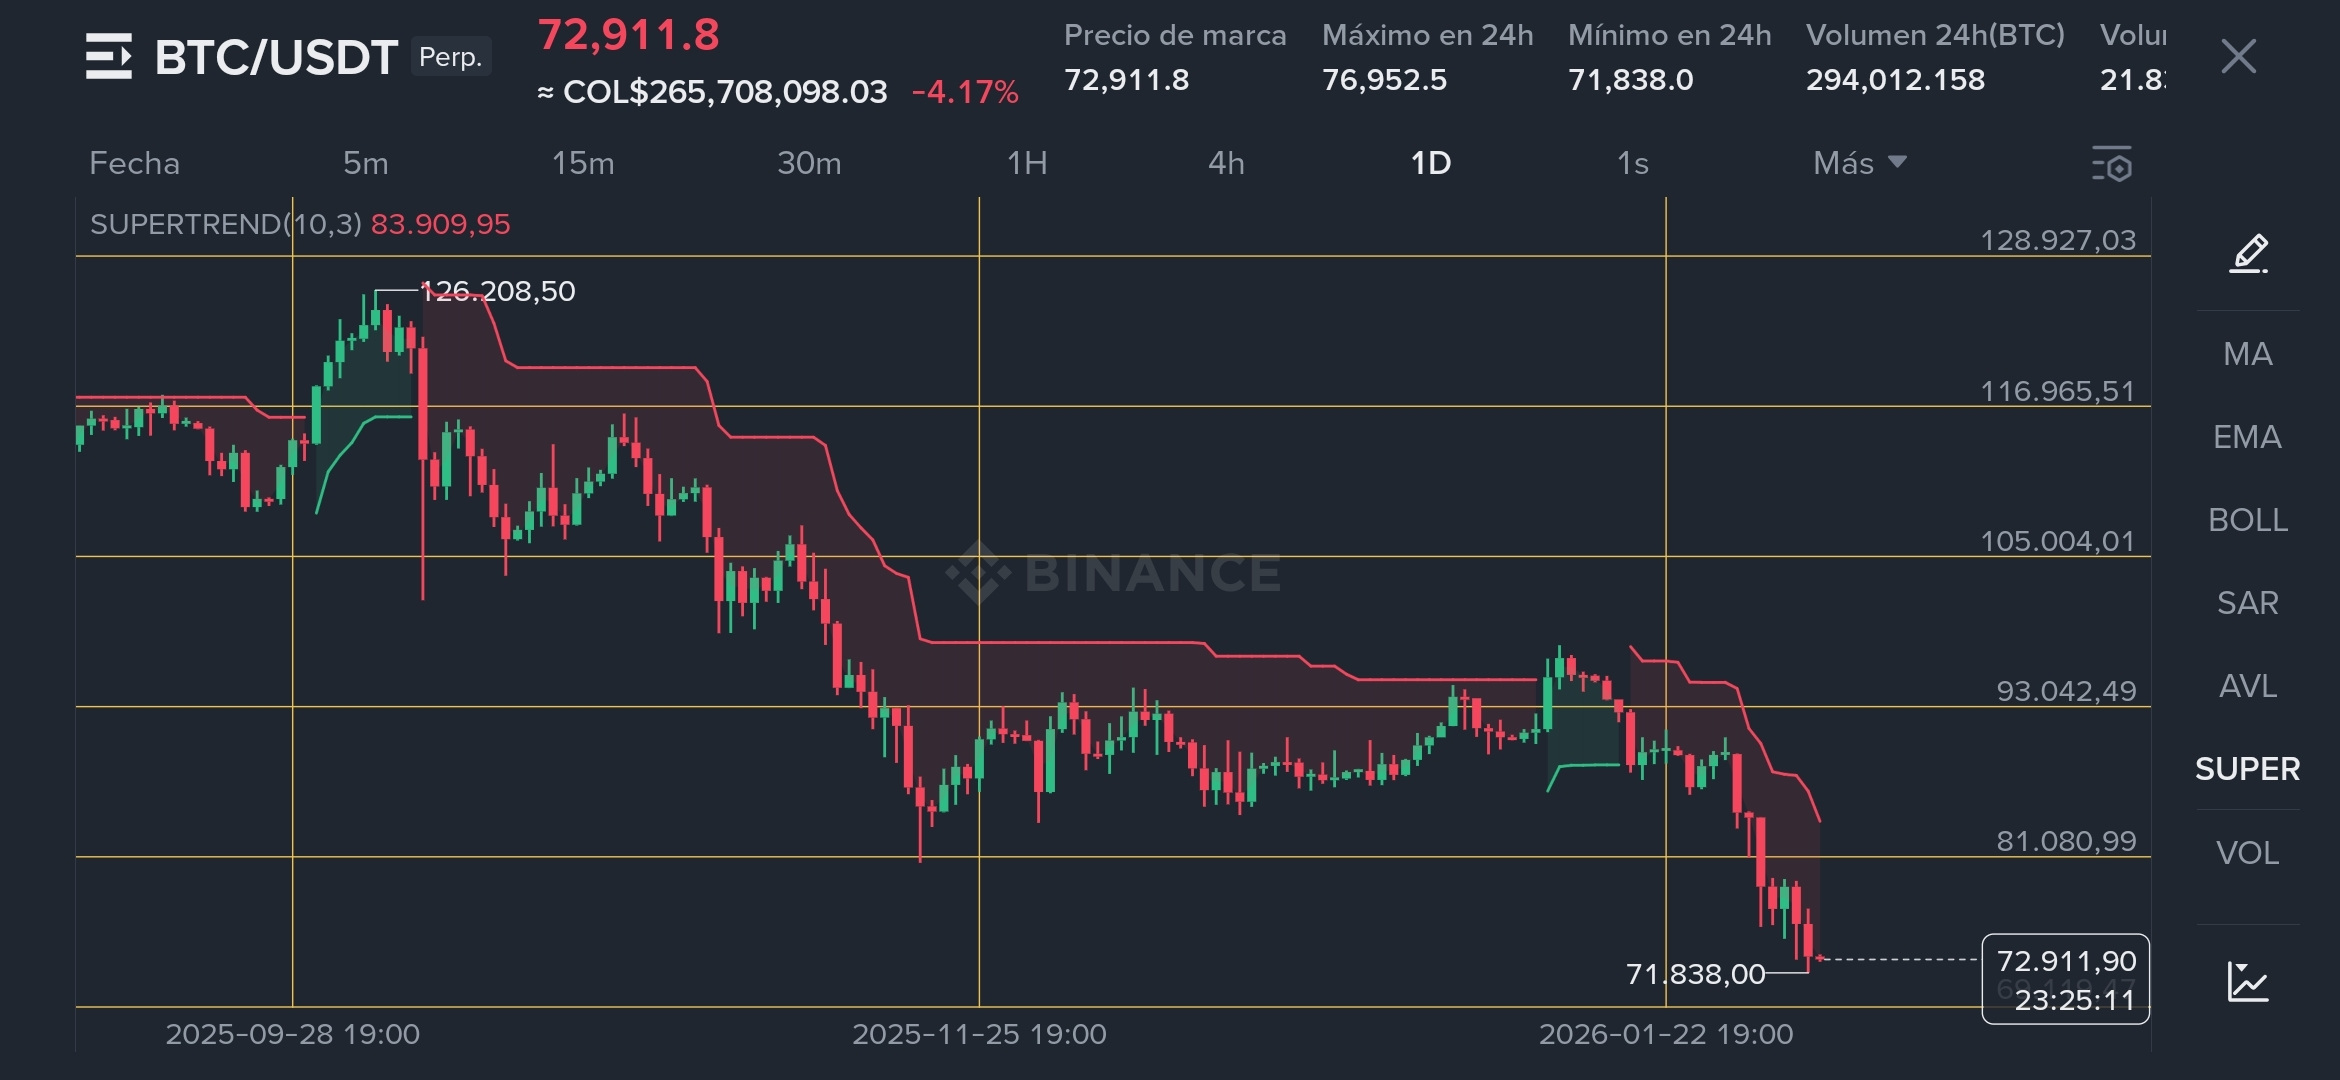Click the BTC/USDT pair name
This screenshot has height=1080, width=2340.
(276, 57)
